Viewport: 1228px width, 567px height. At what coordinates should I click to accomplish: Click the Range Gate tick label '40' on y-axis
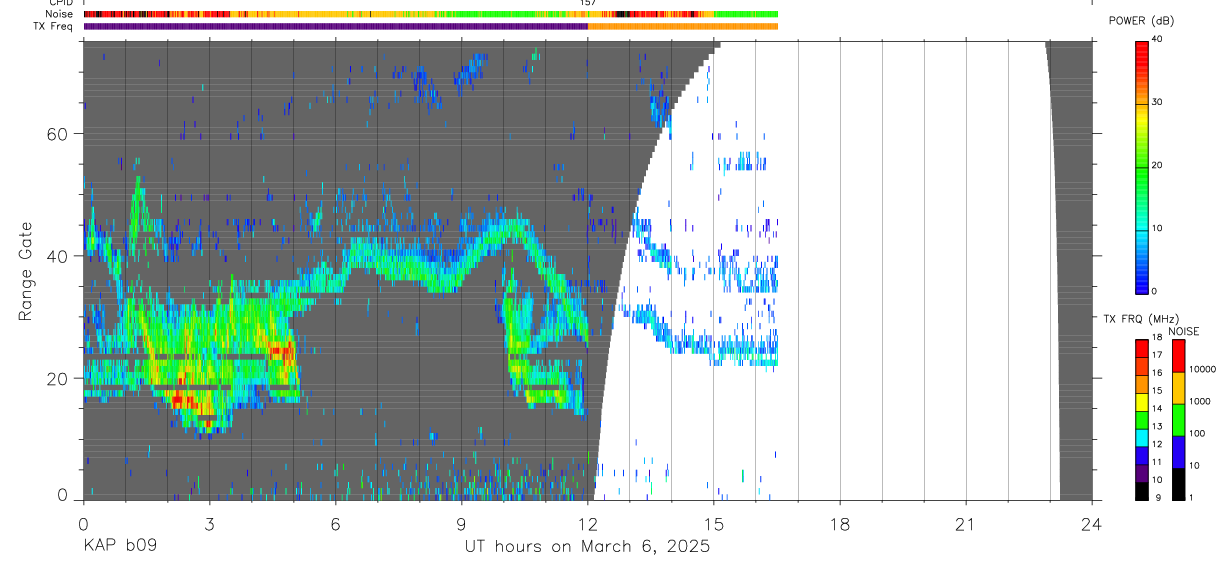[x=59, y=256]
